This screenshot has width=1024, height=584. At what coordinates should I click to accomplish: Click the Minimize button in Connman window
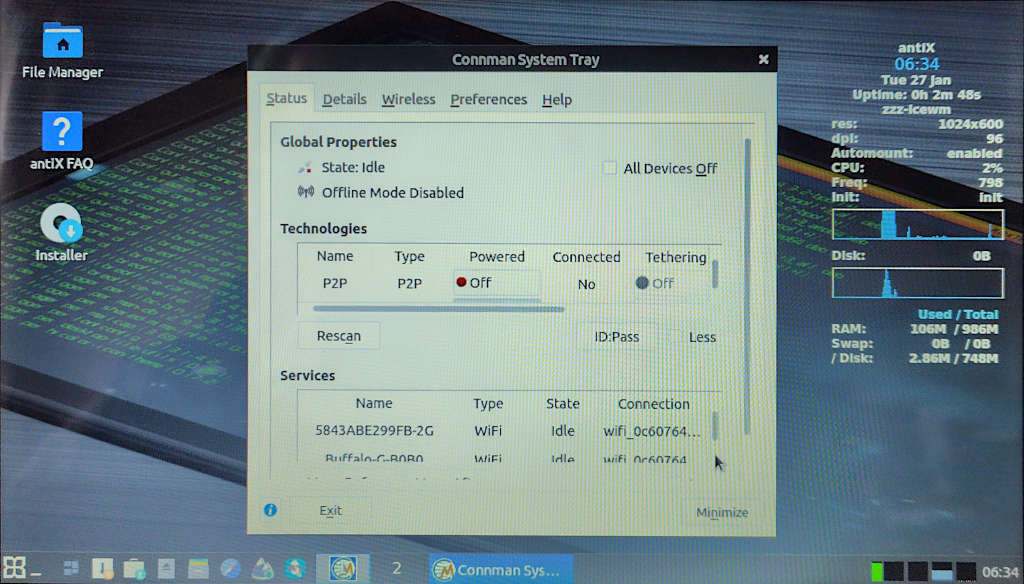coord(721,512)
